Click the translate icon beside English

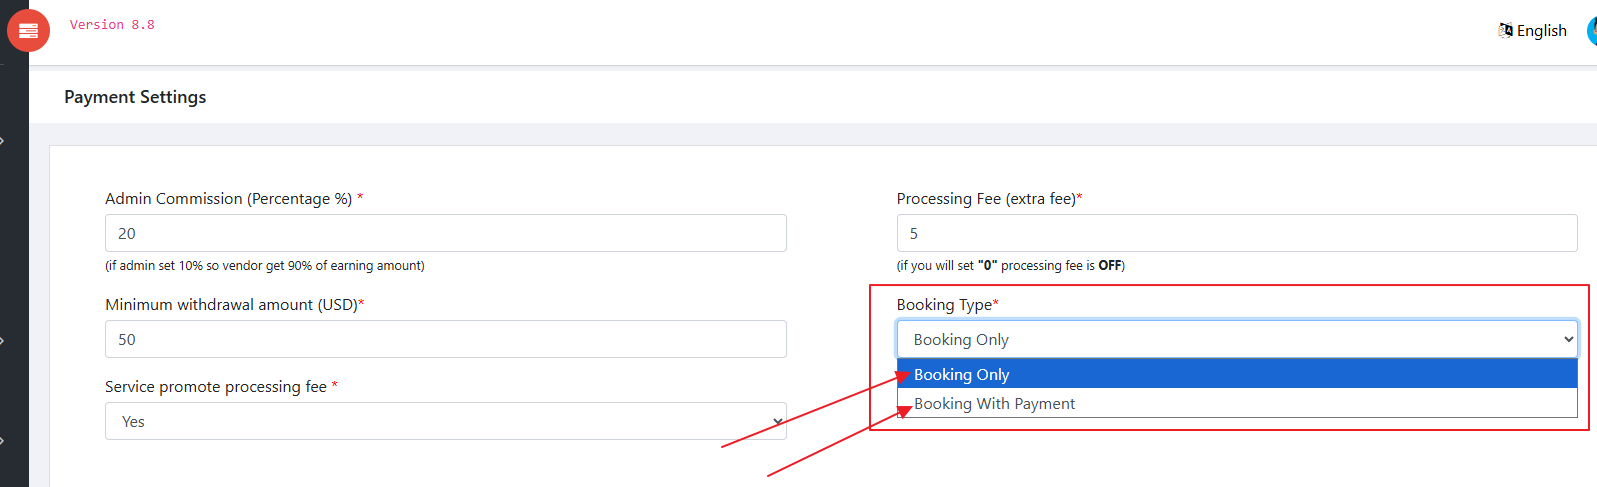[x=1505, y=30]
